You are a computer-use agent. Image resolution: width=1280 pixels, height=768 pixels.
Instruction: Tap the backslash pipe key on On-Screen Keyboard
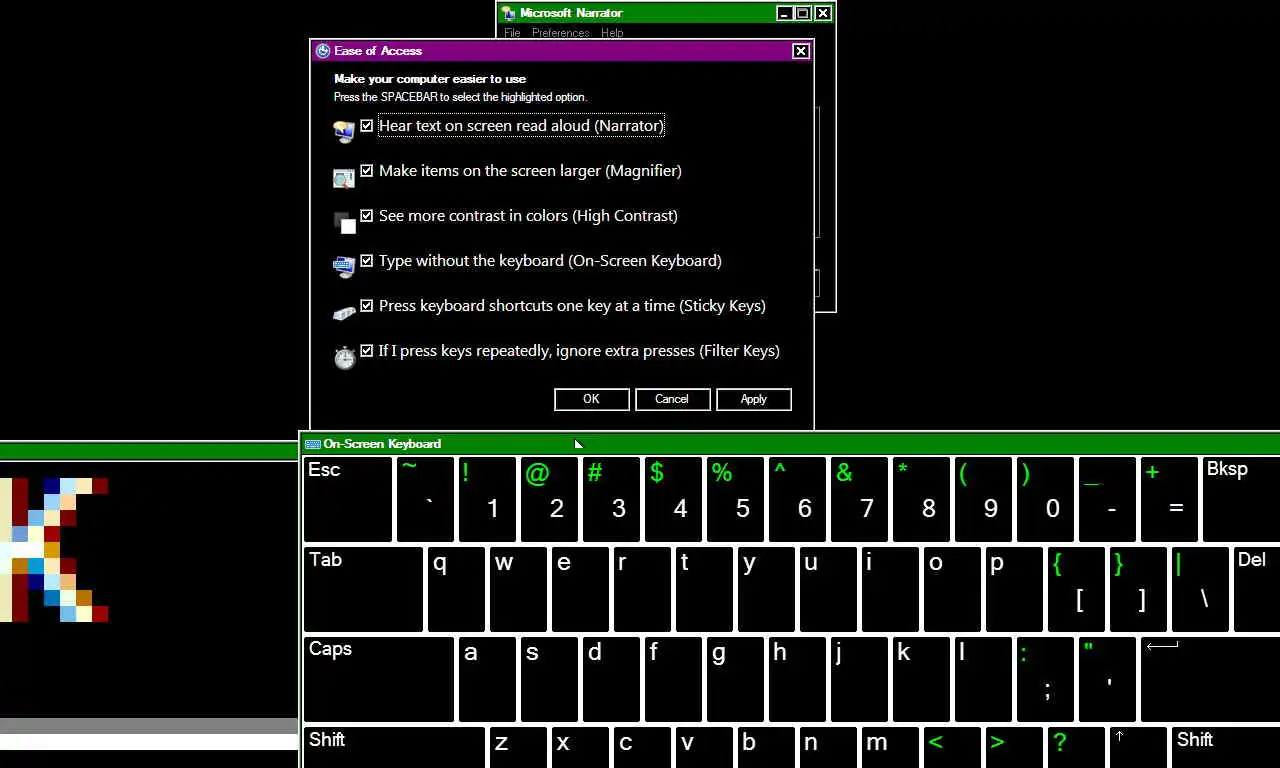[x=1200, y=589]
